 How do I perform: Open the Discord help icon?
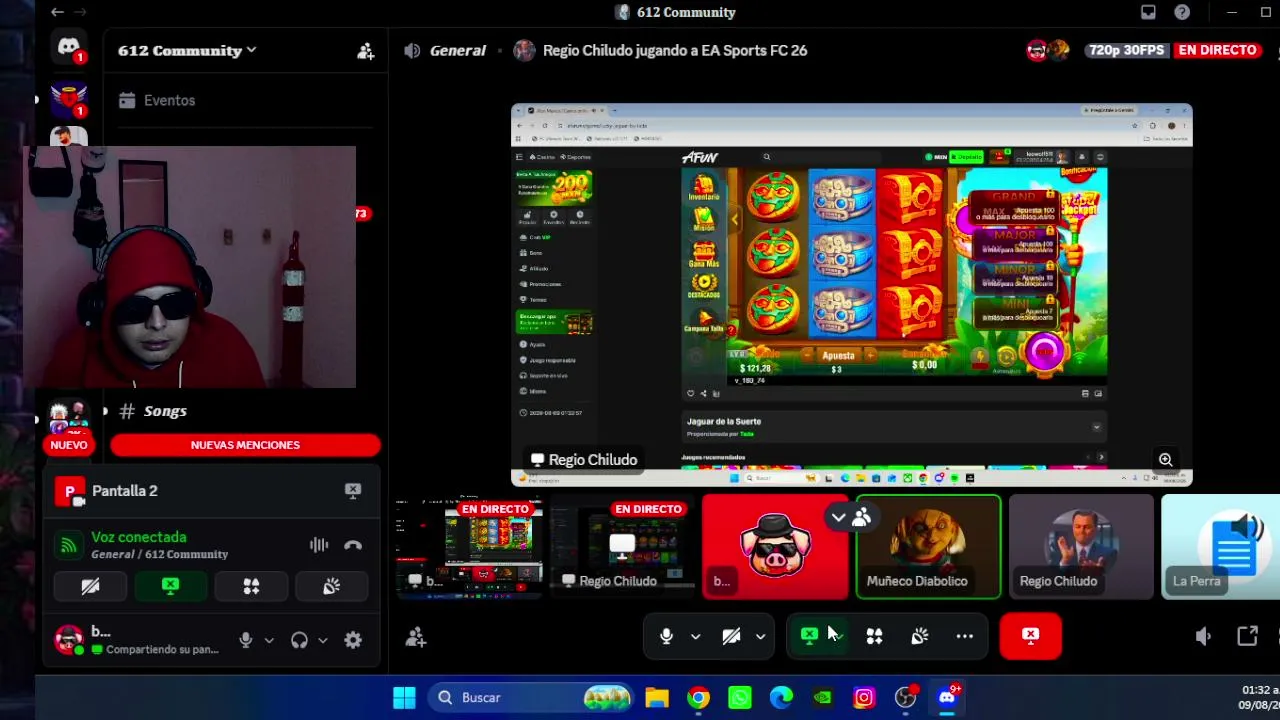point(1182,12)
